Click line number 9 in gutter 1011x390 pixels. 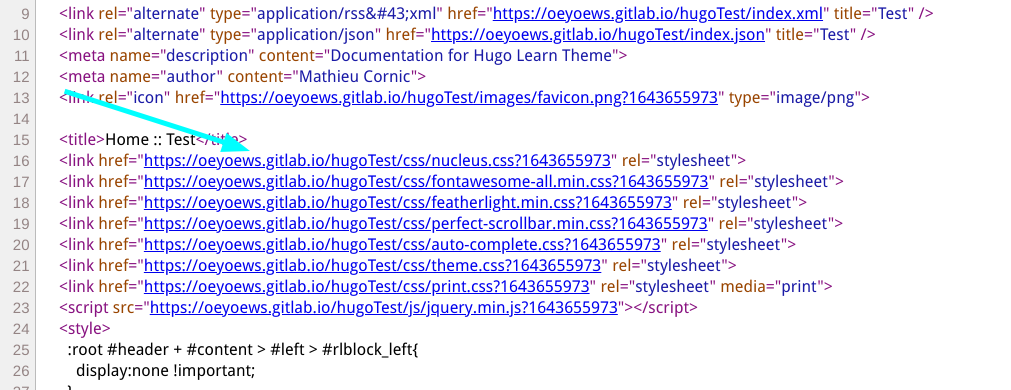[x=25, y=13]
